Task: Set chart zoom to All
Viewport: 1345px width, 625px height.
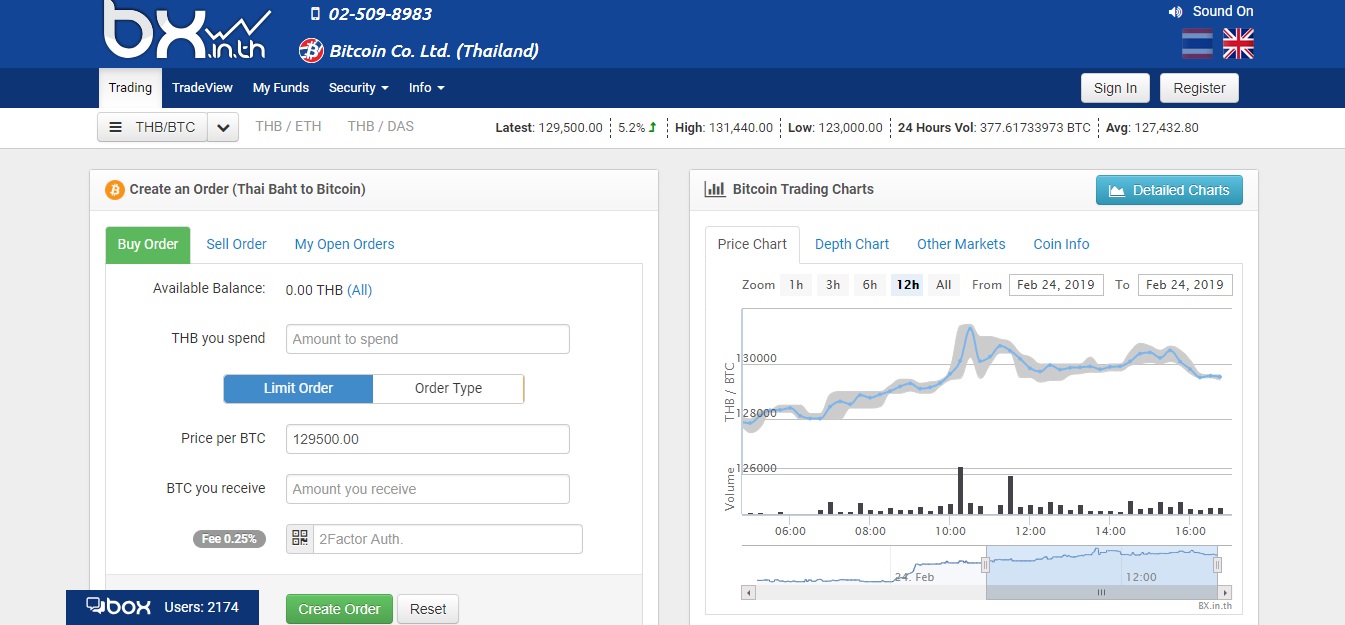Action: 943,285
